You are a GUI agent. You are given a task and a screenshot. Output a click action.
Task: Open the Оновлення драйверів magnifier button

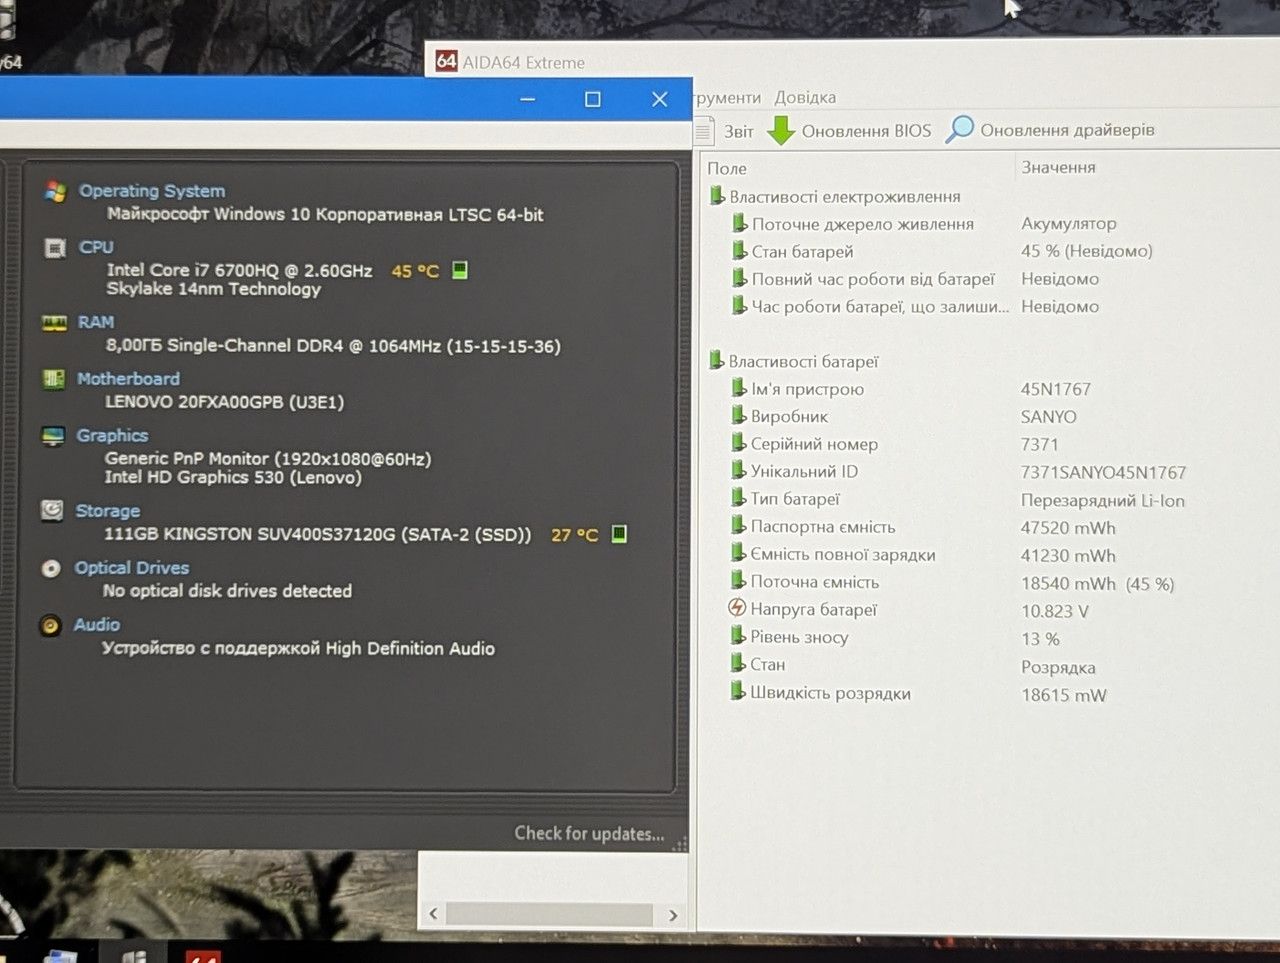1050,130
